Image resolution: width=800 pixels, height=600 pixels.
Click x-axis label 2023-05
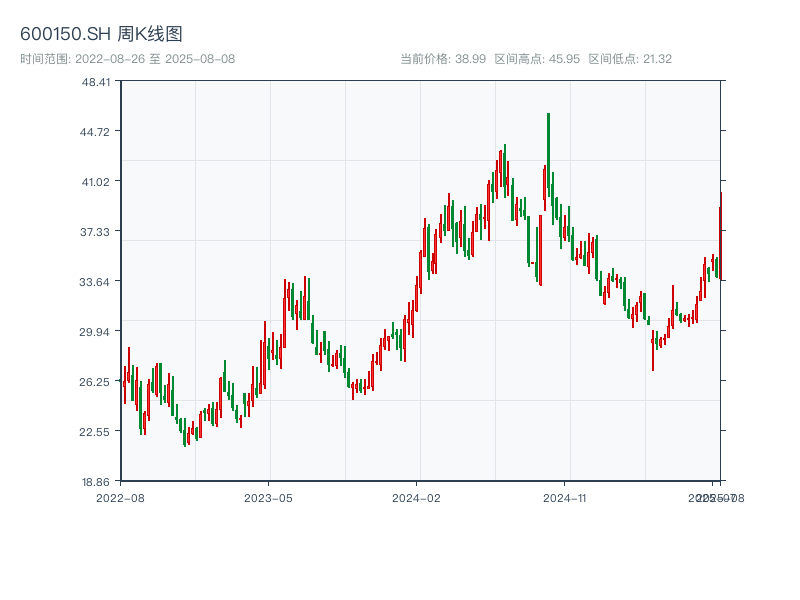click(268, 498)
